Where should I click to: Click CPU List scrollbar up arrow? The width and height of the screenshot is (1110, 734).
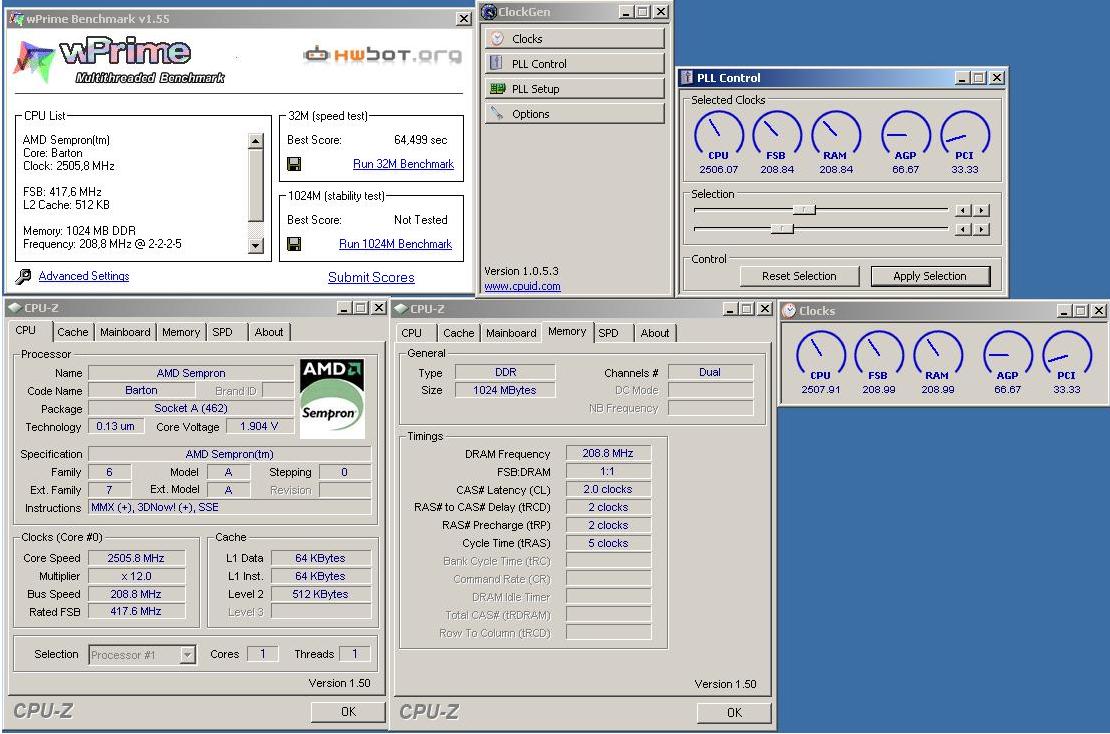click(x=256, y=141)
